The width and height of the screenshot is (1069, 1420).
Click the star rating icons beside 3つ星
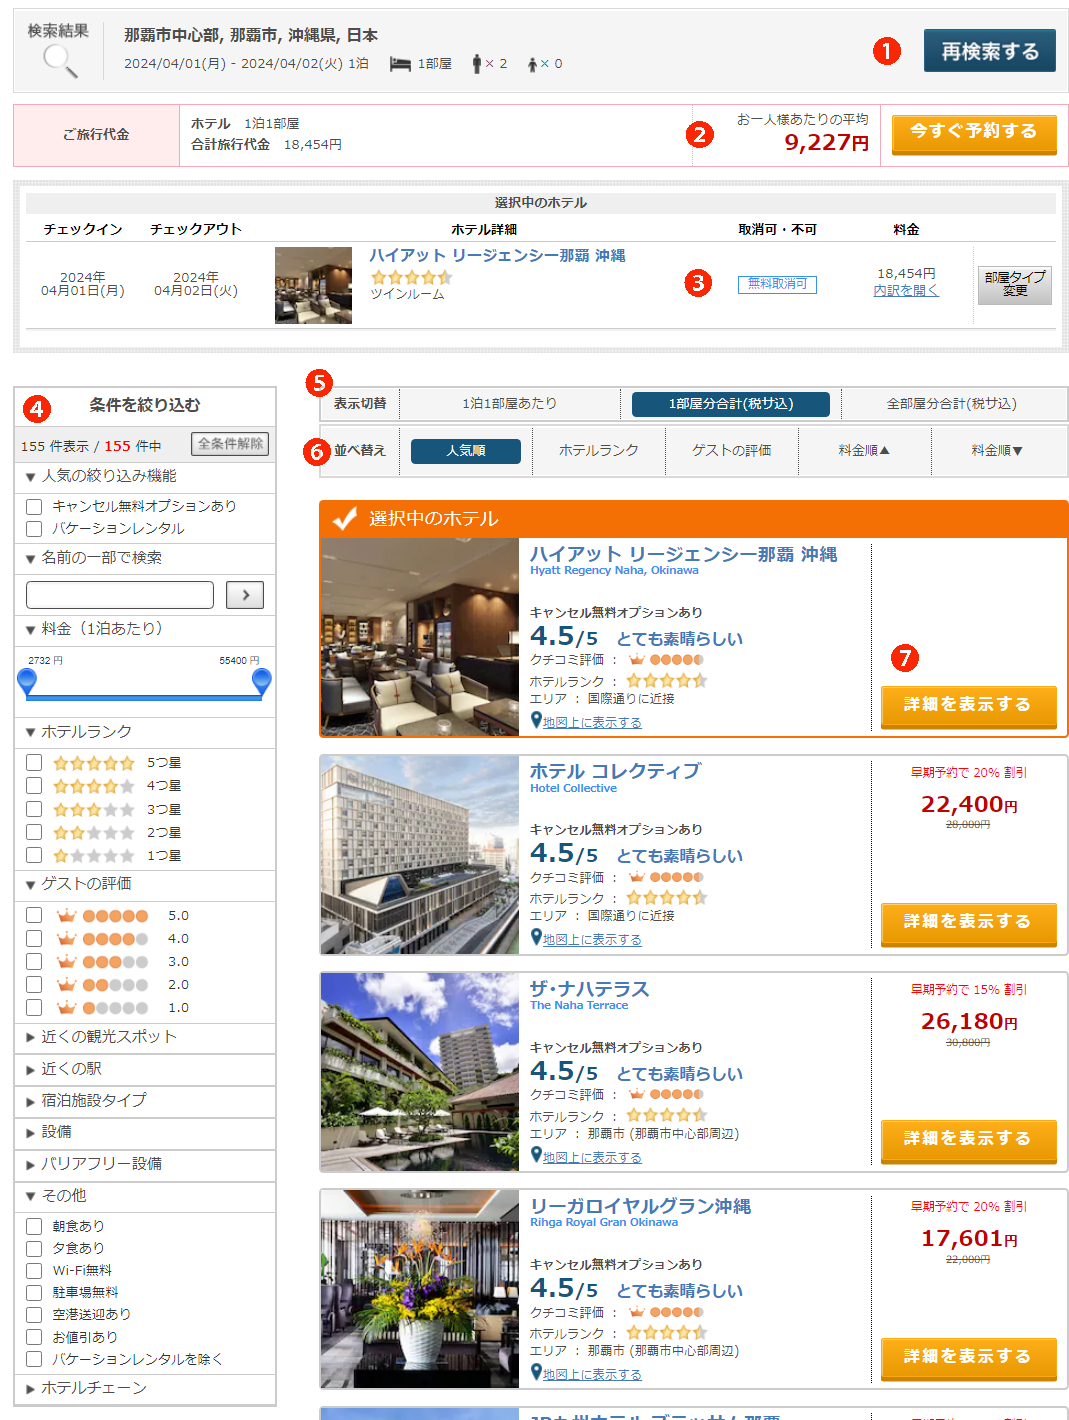coord(93,809)
